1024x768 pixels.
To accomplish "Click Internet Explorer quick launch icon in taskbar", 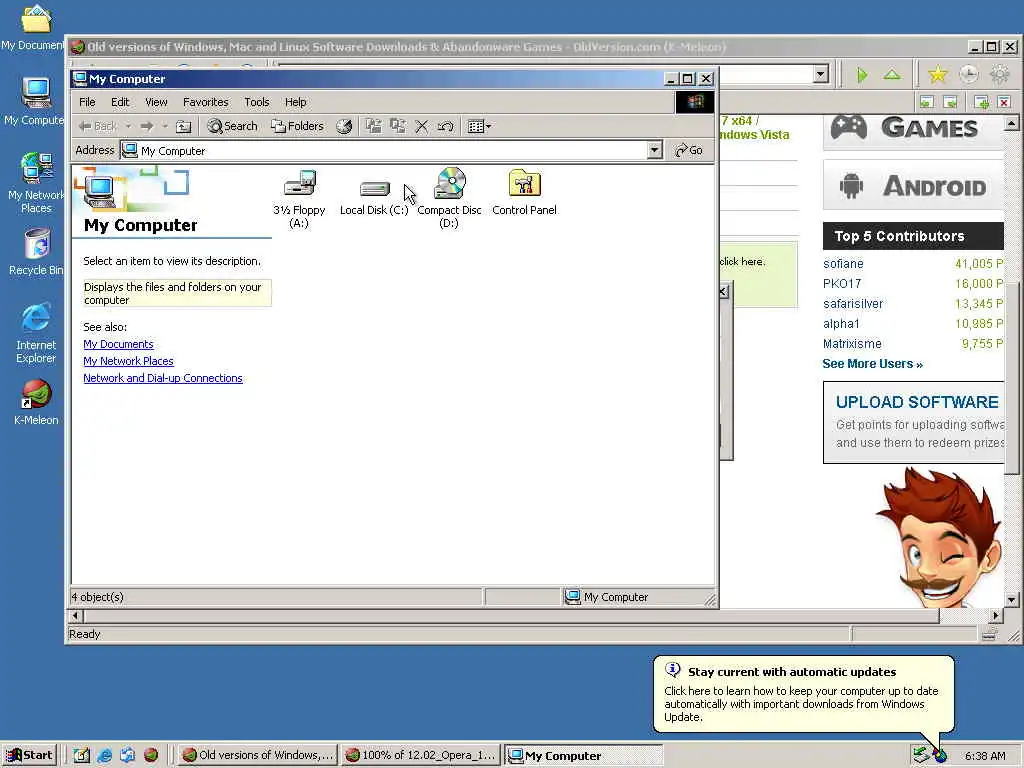I will tap(104, 756).
